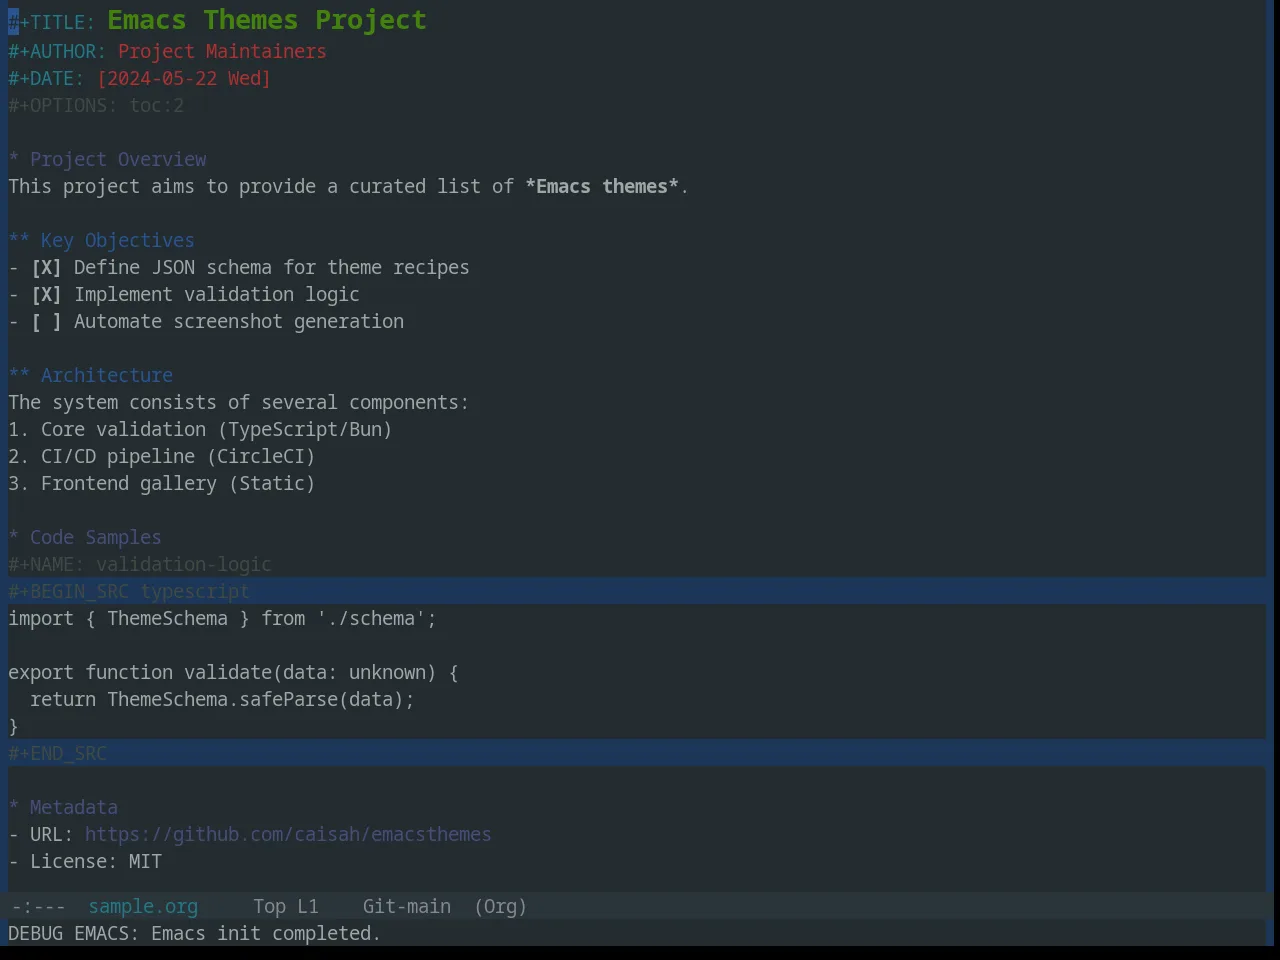The height and width of the screenshot is (960, 1280).
Task: Click the #+DATE: keyword
Action: [46, 79]
